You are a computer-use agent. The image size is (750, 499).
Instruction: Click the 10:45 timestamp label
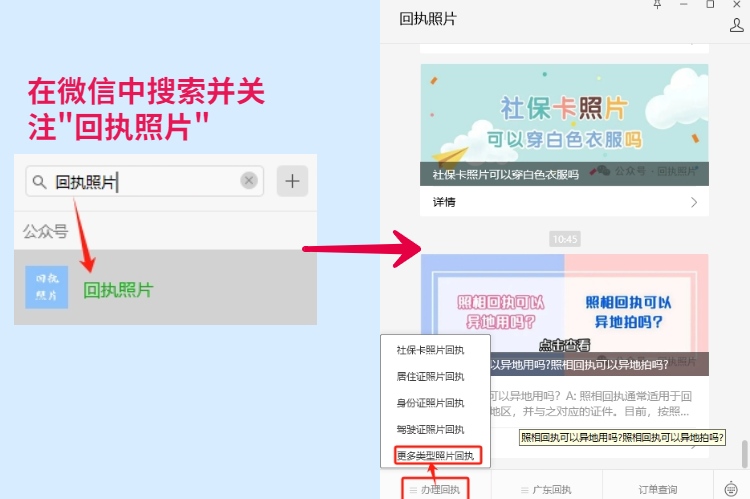(x=565, y=239)
